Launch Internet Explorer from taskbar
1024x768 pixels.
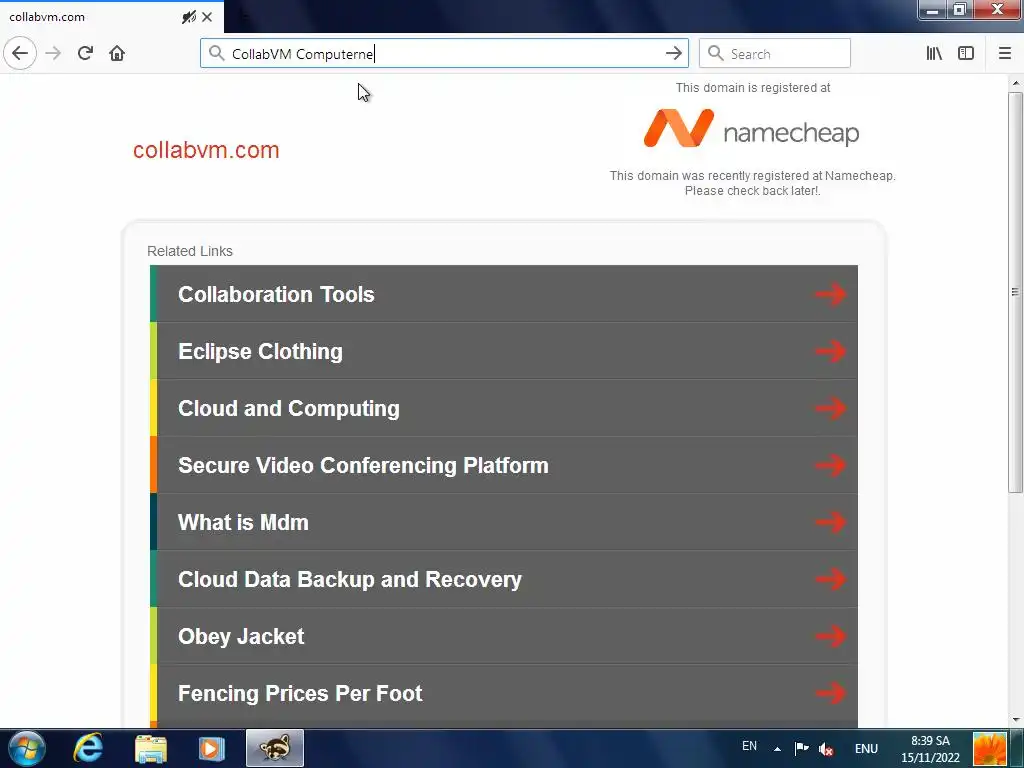click(x=88, y=748)
